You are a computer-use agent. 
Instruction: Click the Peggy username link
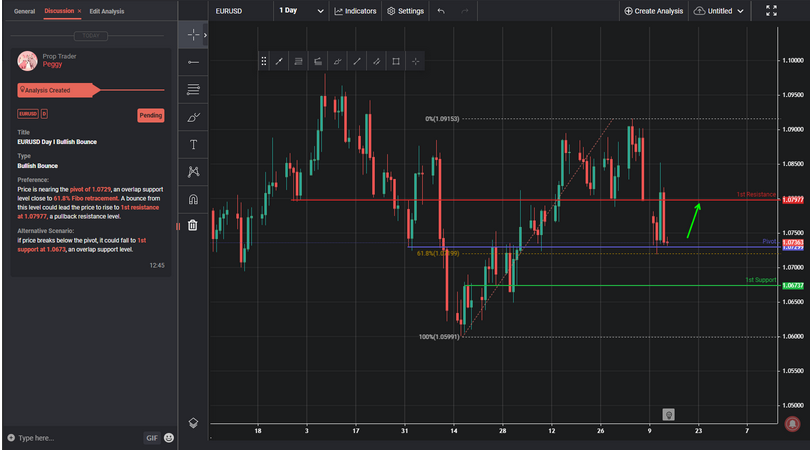coord(52,64)
